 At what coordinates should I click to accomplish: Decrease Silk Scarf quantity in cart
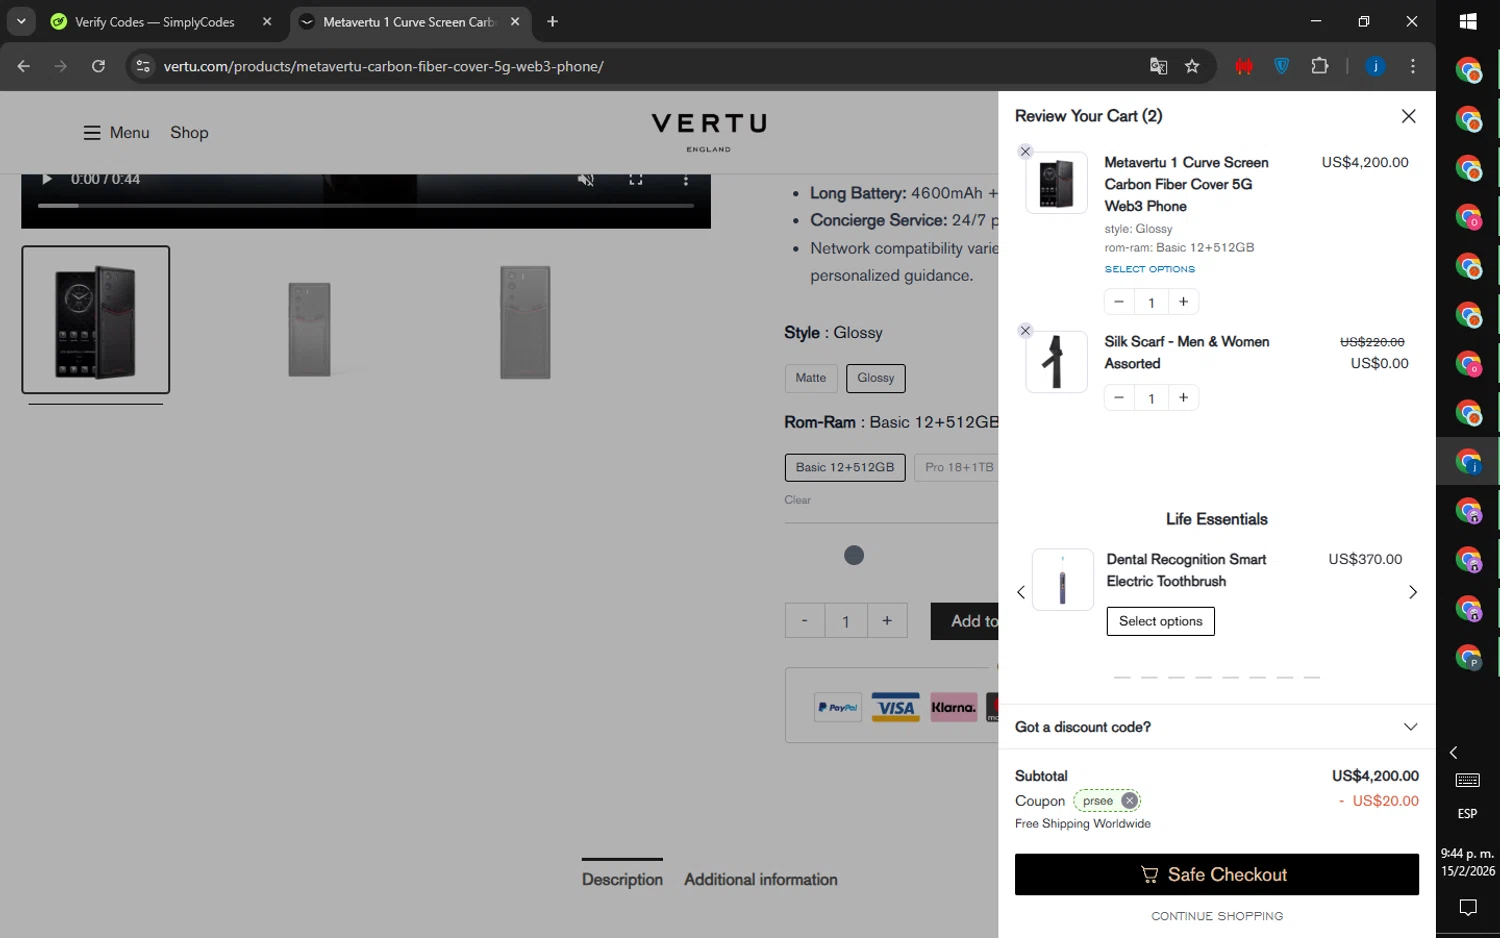tap(1119, 398)
